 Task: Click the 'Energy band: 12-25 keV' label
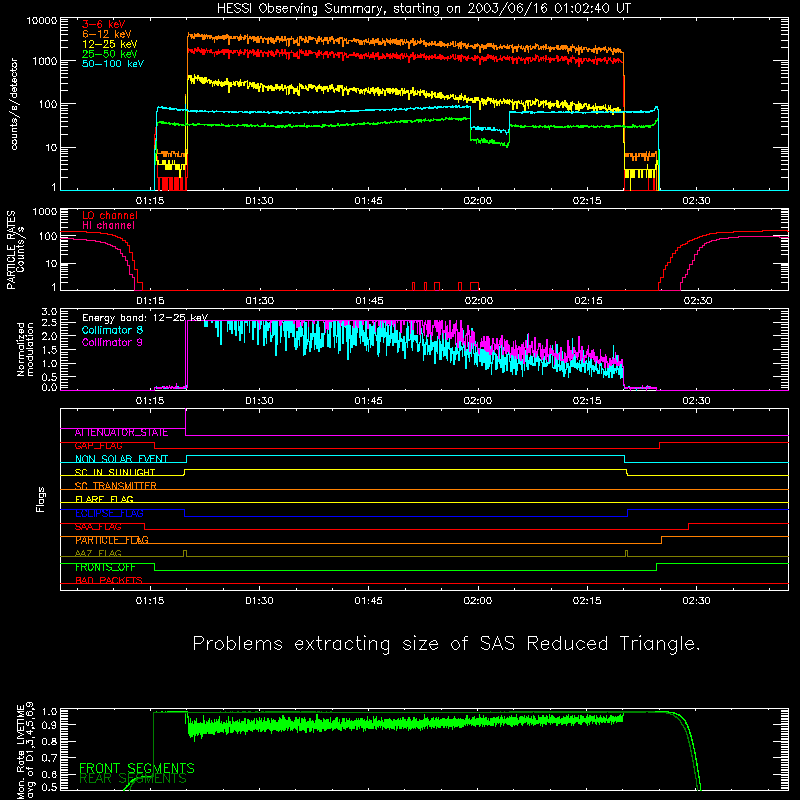(145, 318)
